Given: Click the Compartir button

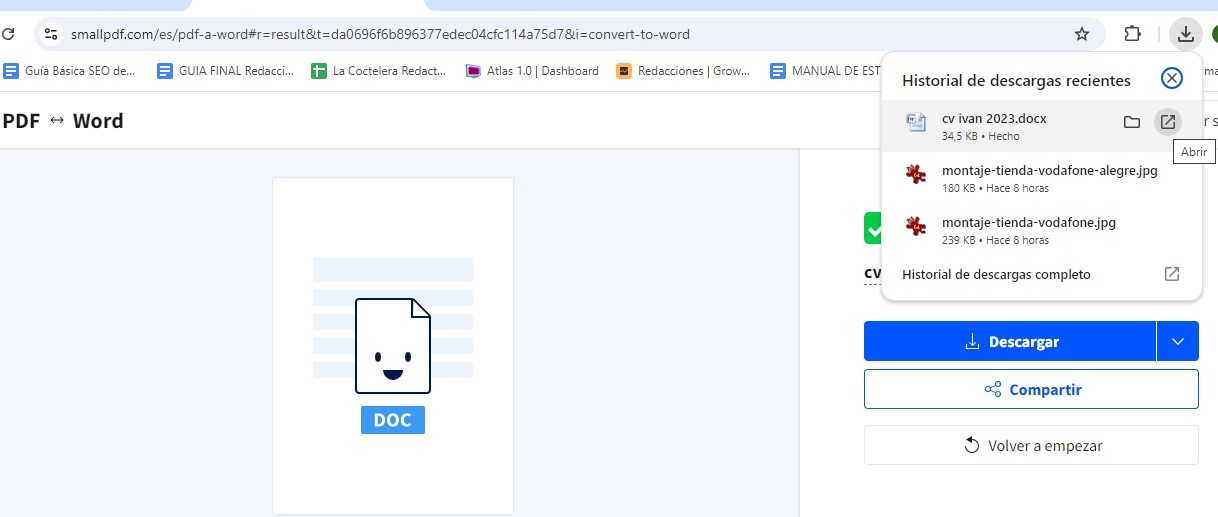Looking at the screenshot, I should coord(1031,390).
